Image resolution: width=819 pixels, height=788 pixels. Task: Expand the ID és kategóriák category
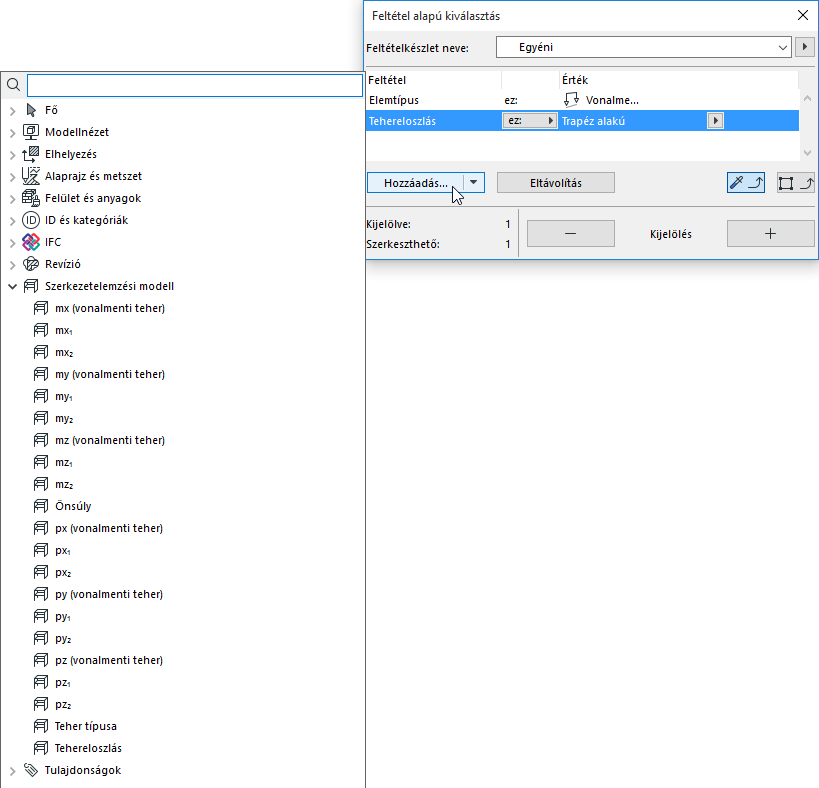coord(13,221)
